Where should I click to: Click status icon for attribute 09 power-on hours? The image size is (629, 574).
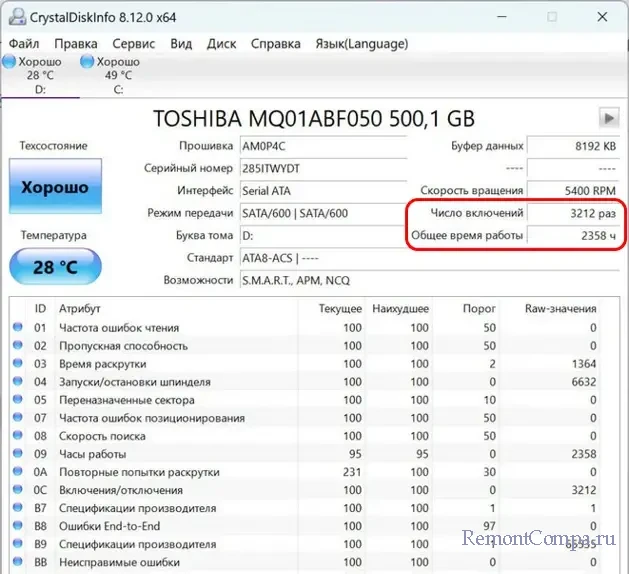click(17, 454)
